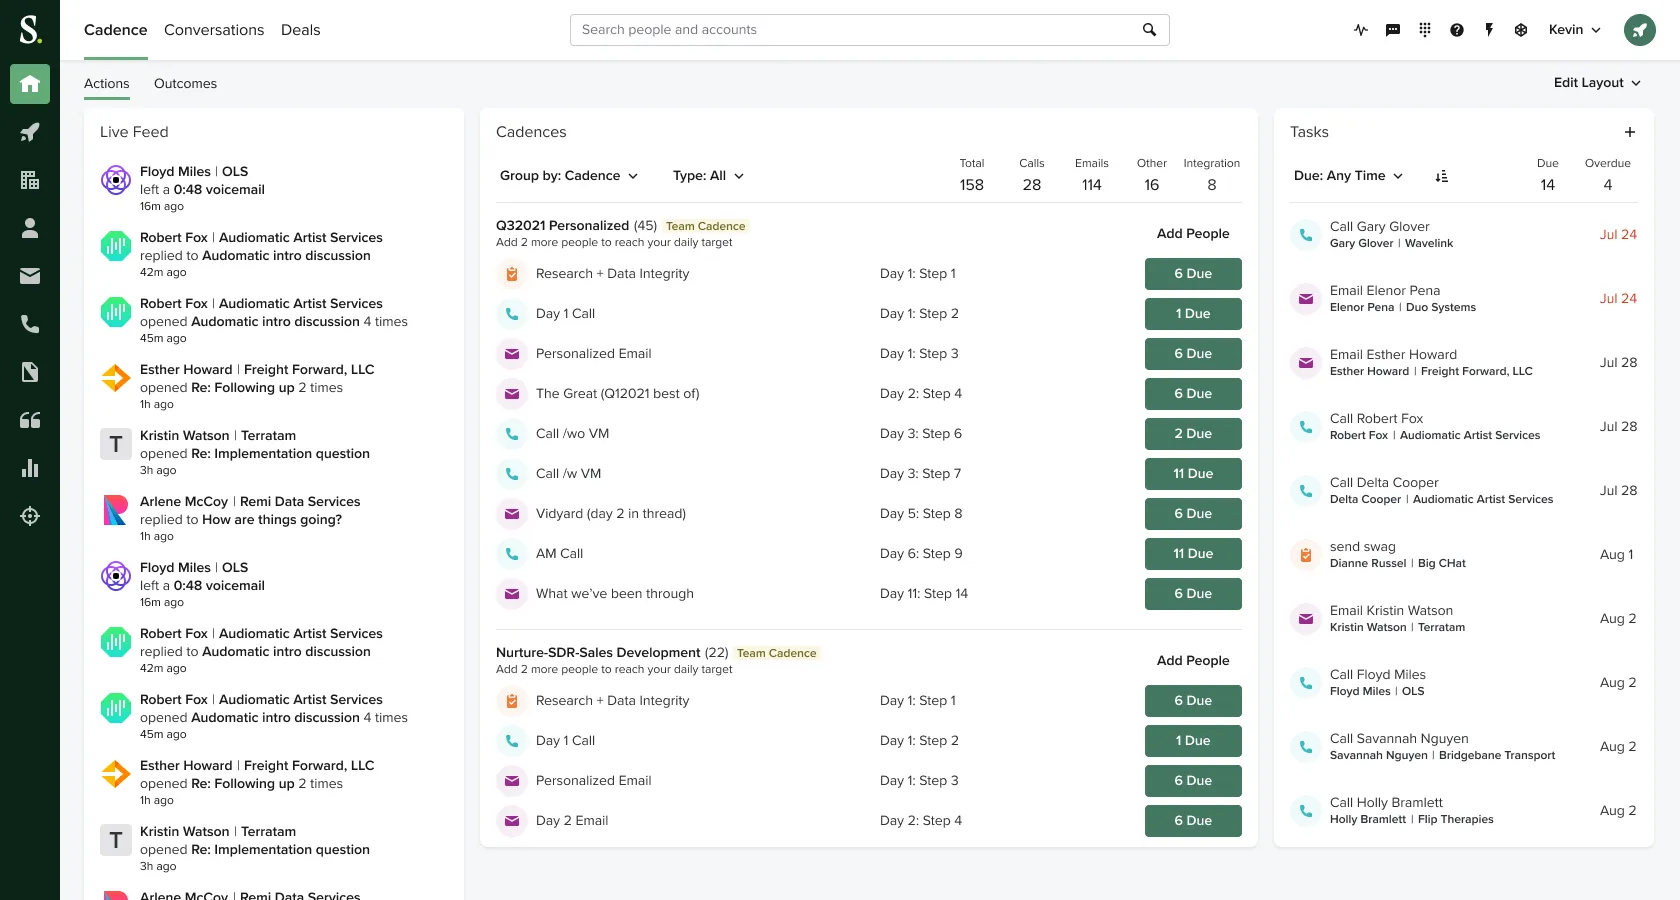Open the bar chart analytics sidebar icon
Image resolution: width=1680 pixels, height=900 pixels.
coord(30,468)
